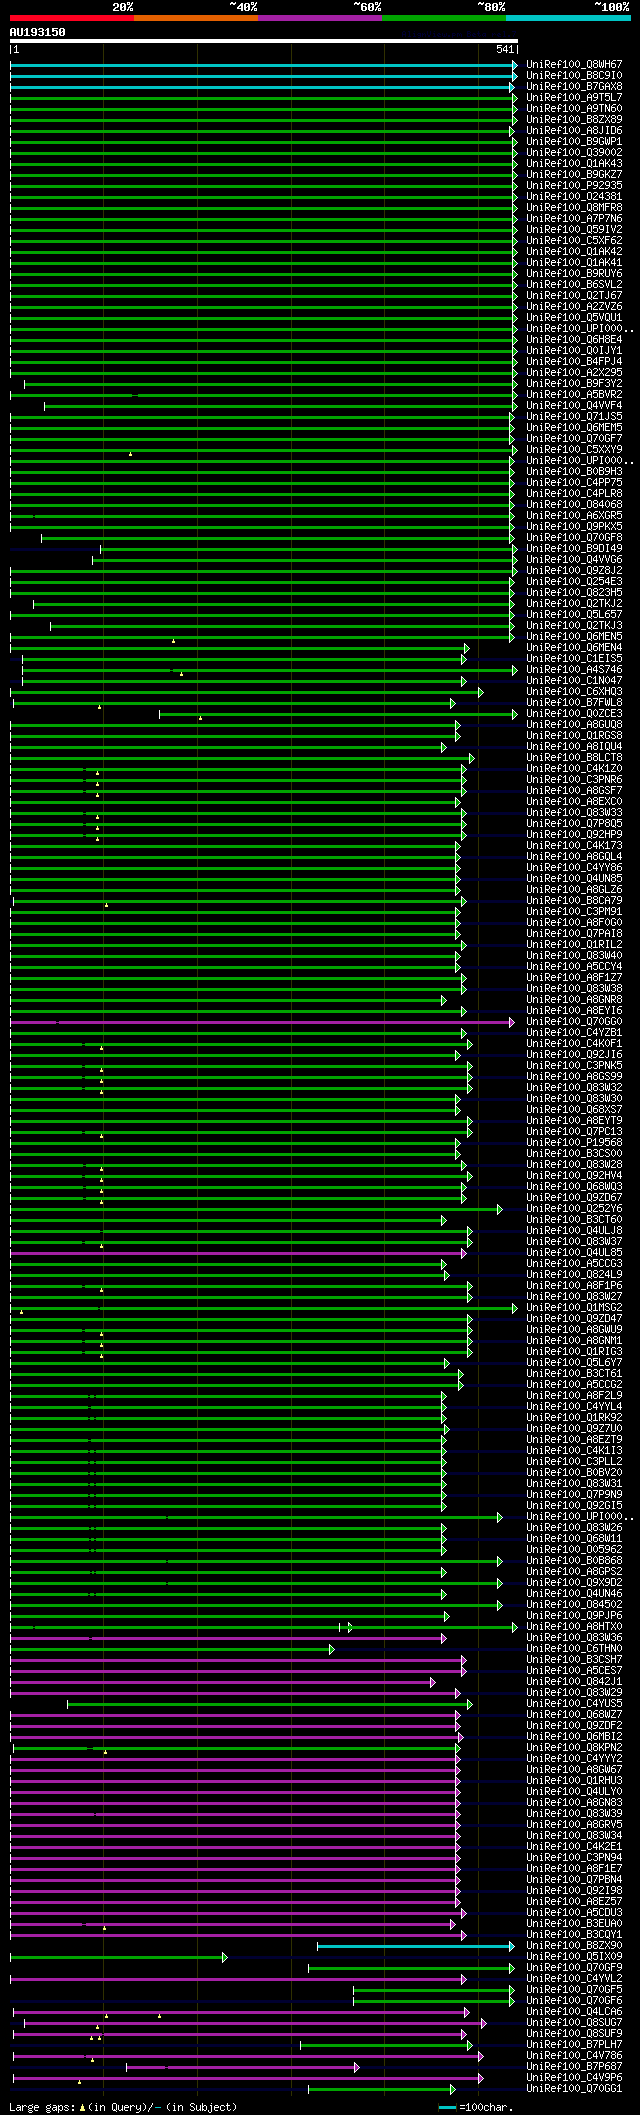
Task: Open hit UniRef100_Q4LCA6
Action: [x=574, y=2011]
